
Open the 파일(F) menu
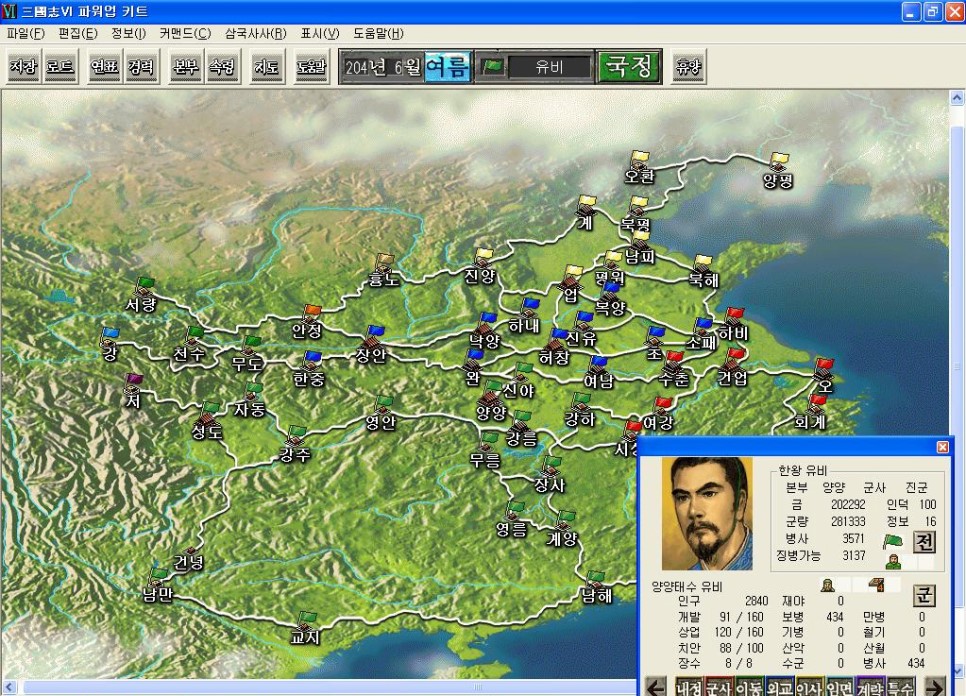[x=25, y=33]
